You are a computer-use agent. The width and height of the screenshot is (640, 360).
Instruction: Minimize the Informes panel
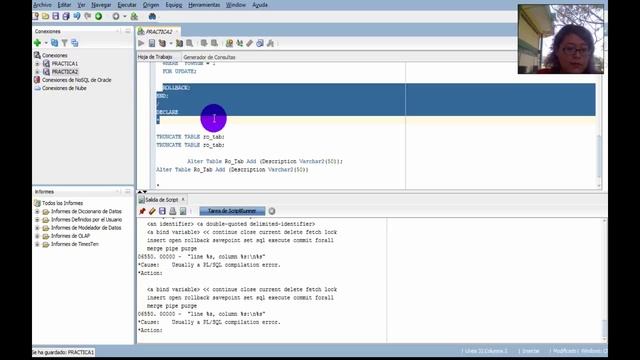click(128, 192)
